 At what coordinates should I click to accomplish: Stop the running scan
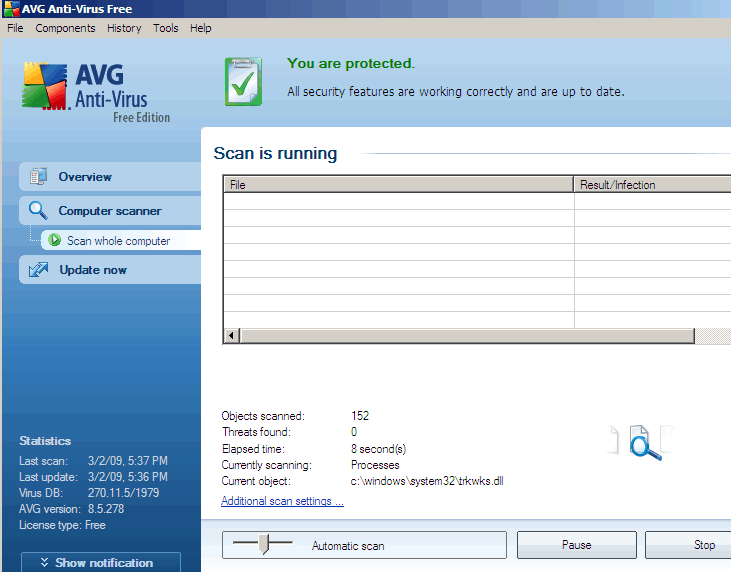[703, 545]
